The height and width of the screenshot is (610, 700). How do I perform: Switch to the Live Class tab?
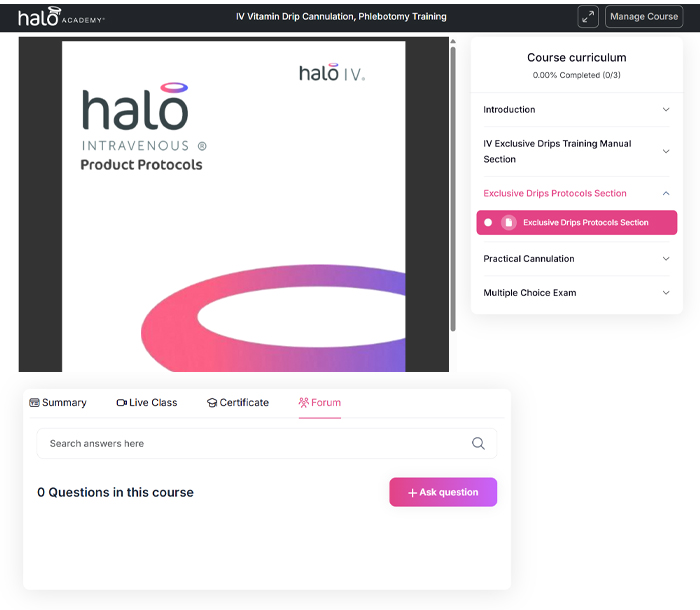(x=147, y=403)
